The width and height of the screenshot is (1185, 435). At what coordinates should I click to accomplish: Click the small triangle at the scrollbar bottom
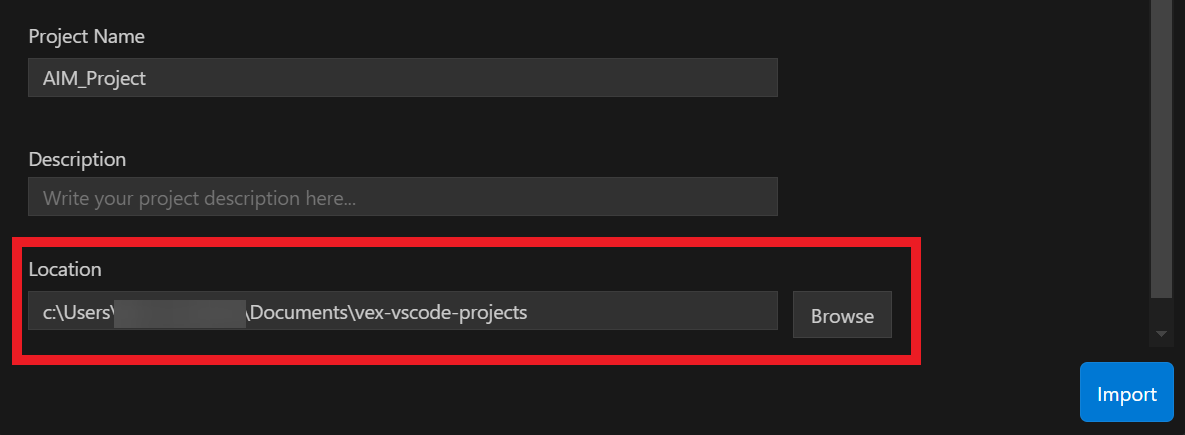[1160, 333]
